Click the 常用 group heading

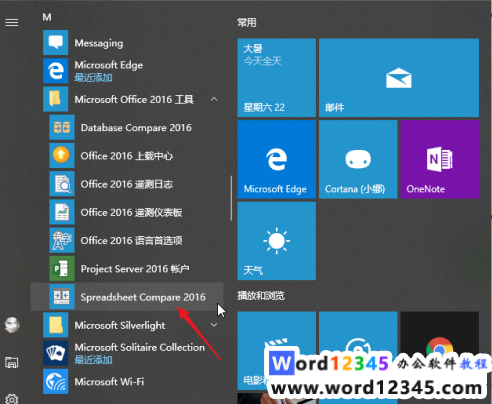[247, 23]
